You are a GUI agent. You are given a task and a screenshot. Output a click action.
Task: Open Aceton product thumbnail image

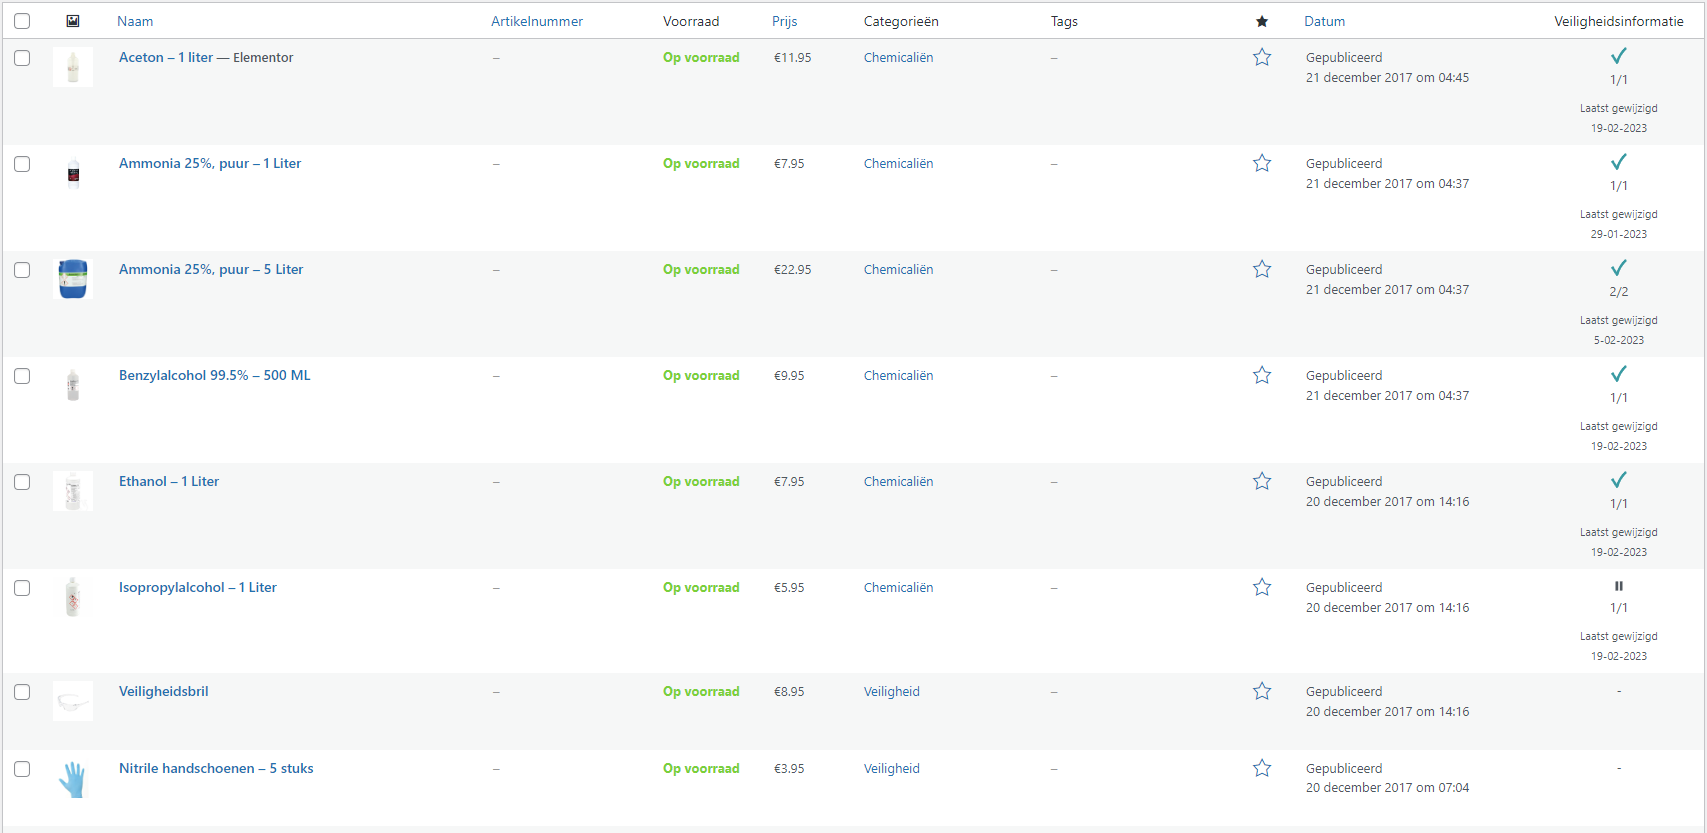click(73, 67)
